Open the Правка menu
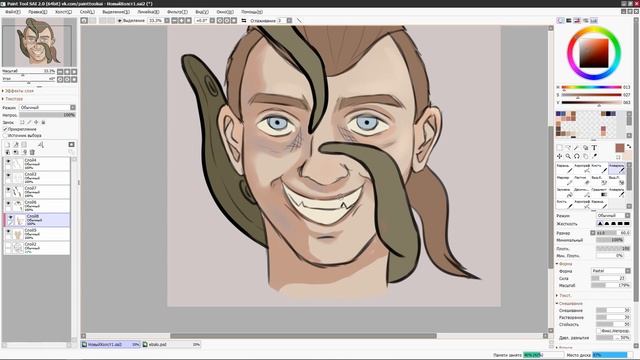640x360 pixels. [38, 12]
